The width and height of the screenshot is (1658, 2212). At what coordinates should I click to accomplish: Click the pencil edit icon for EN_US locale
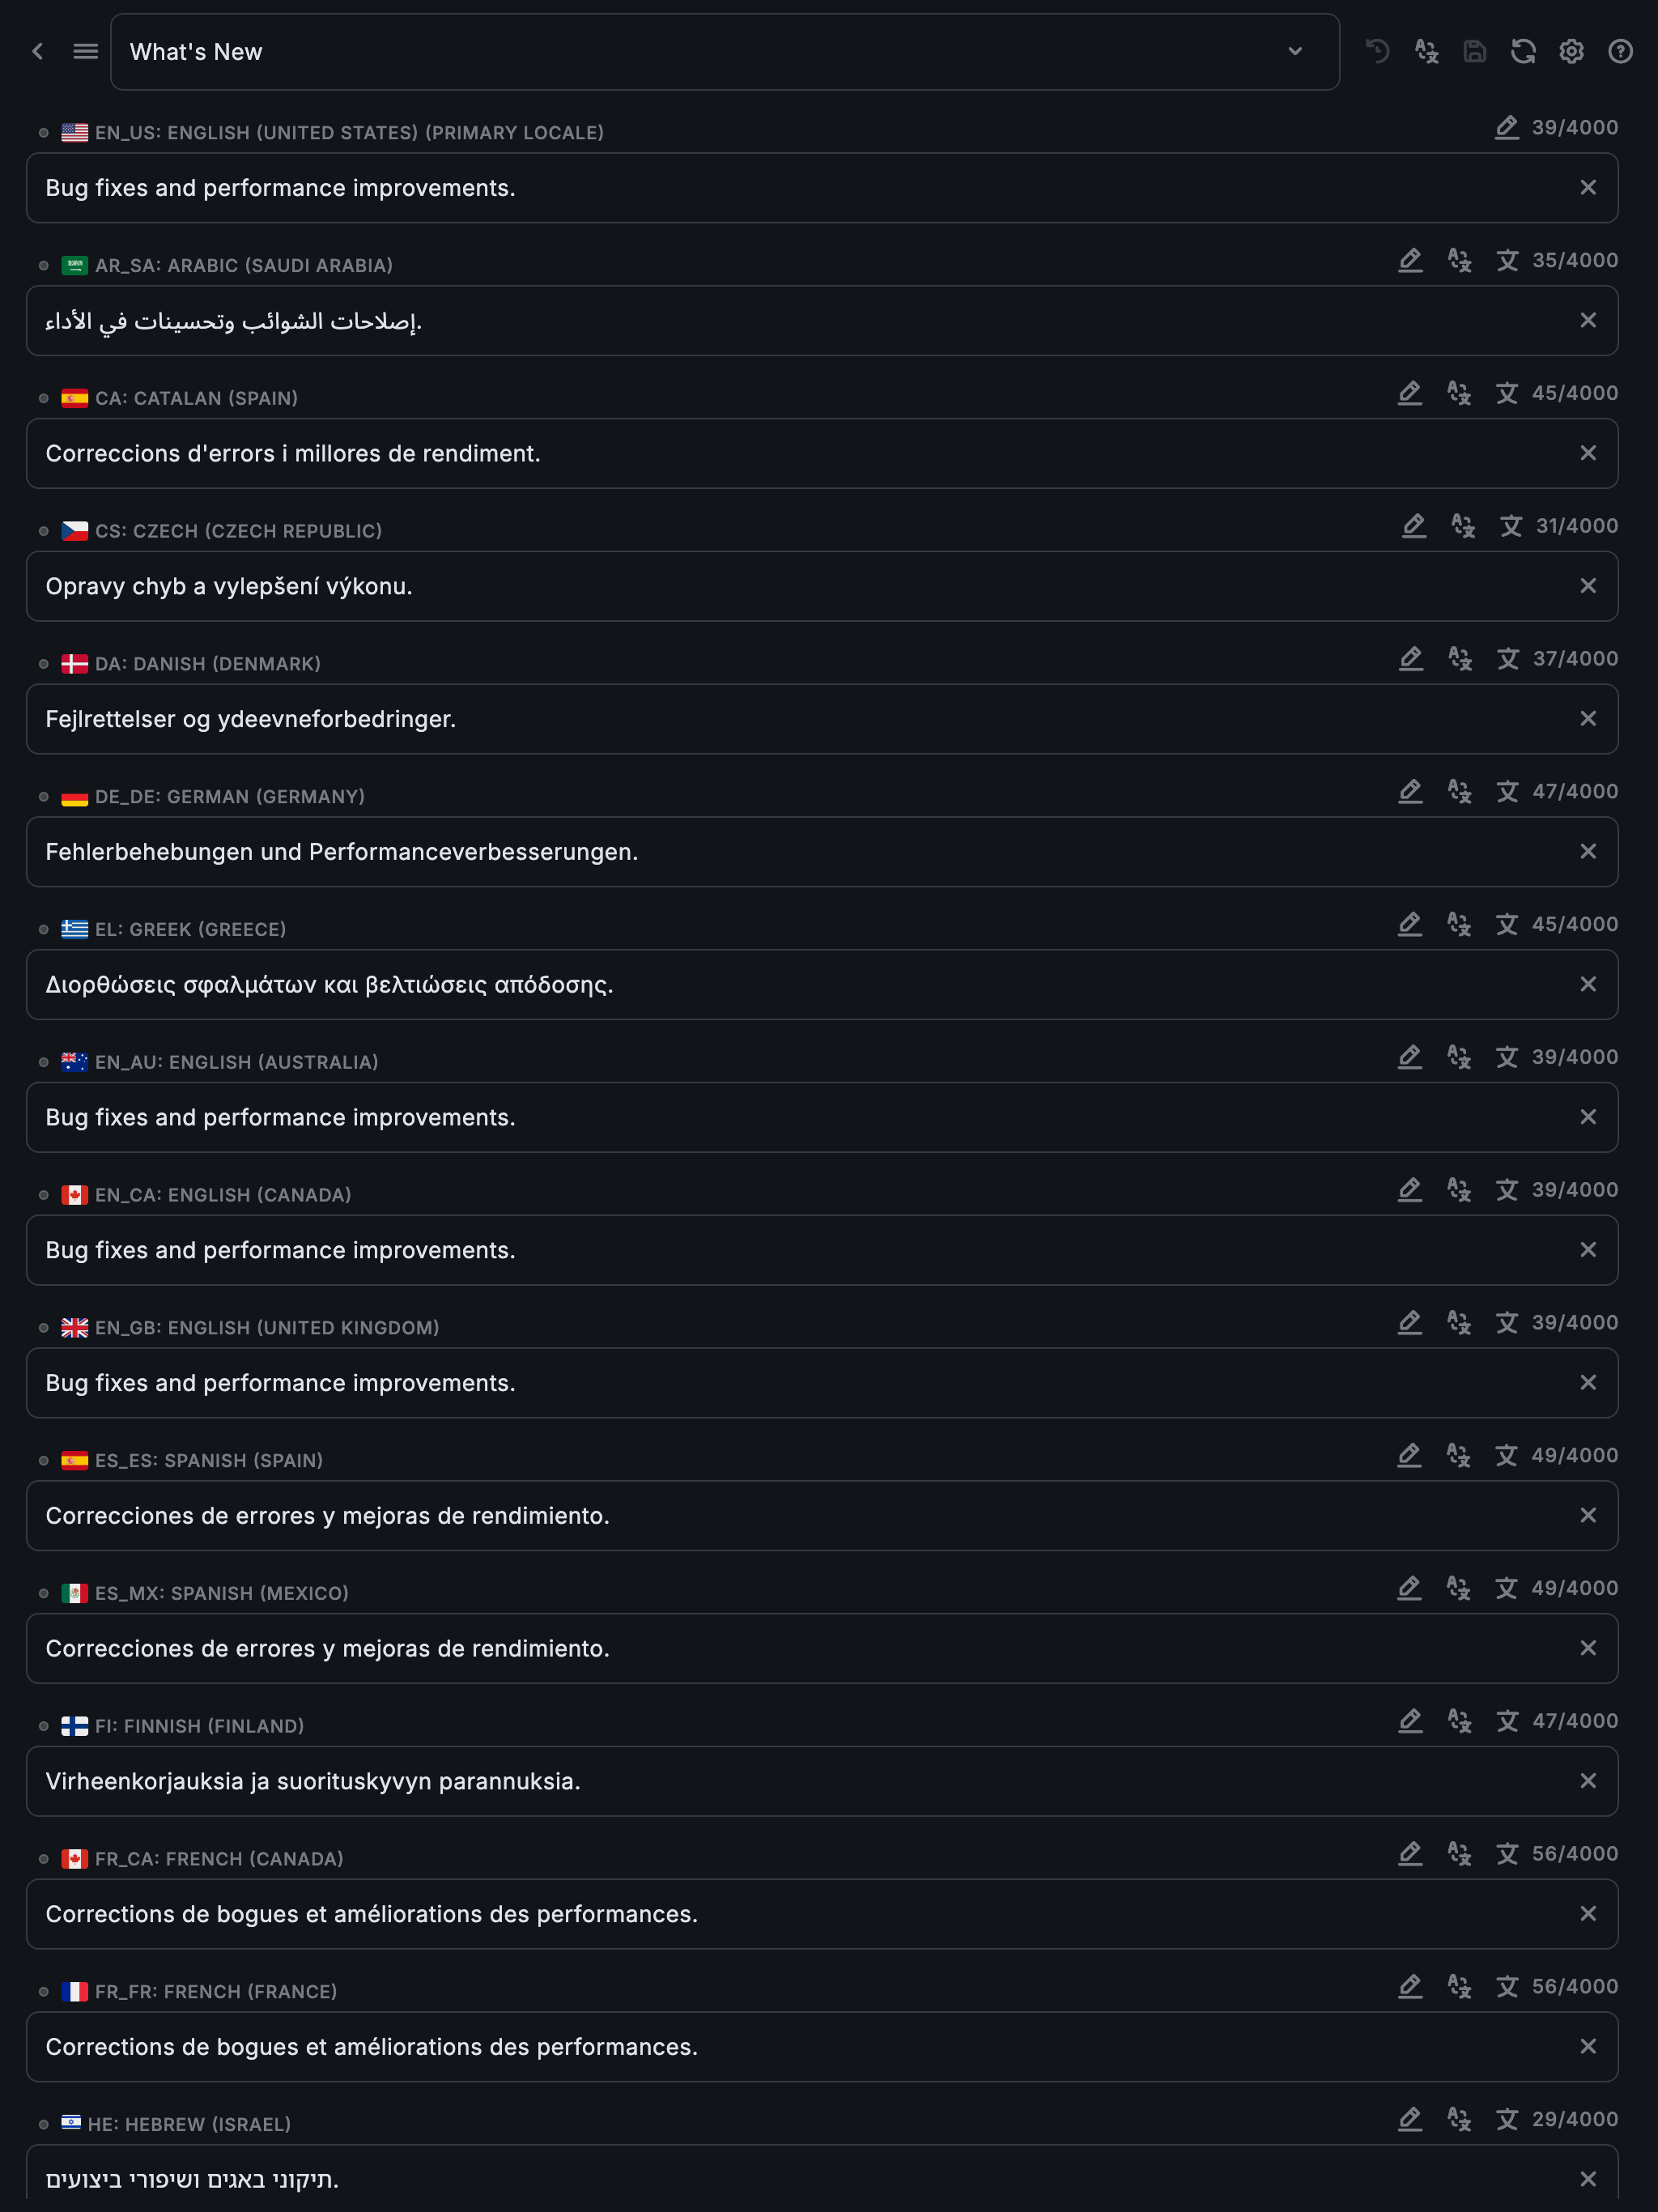click(1506, 128)
